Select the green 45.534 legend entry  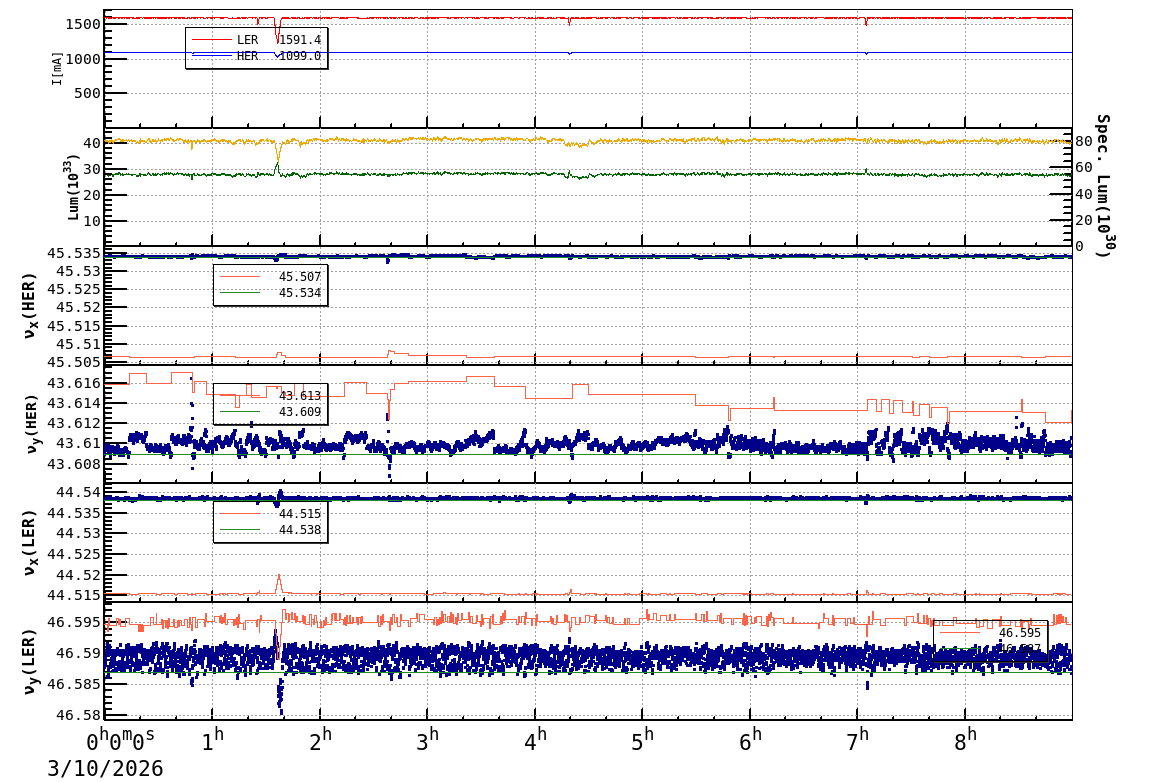(270, 293)
